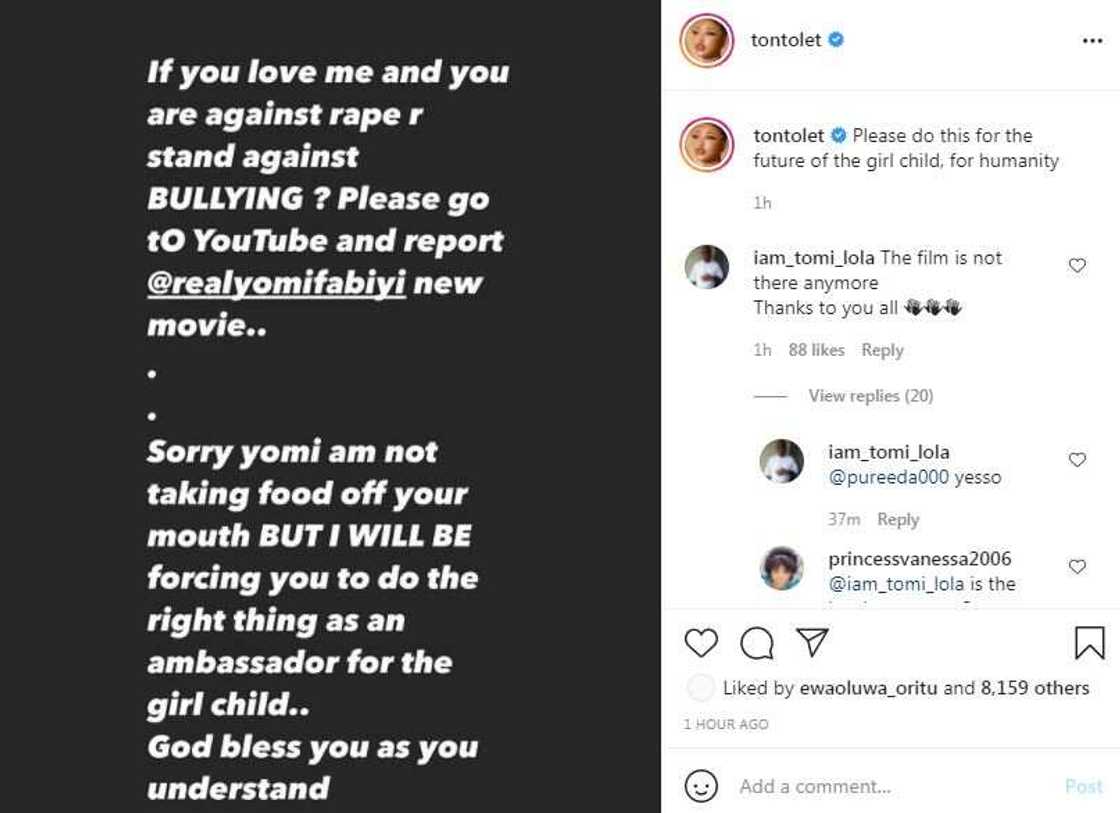This screenshot has height=813, width=1120.
Task: Reply to iam_tomi_lola's comment
Action: click(884, 350)
